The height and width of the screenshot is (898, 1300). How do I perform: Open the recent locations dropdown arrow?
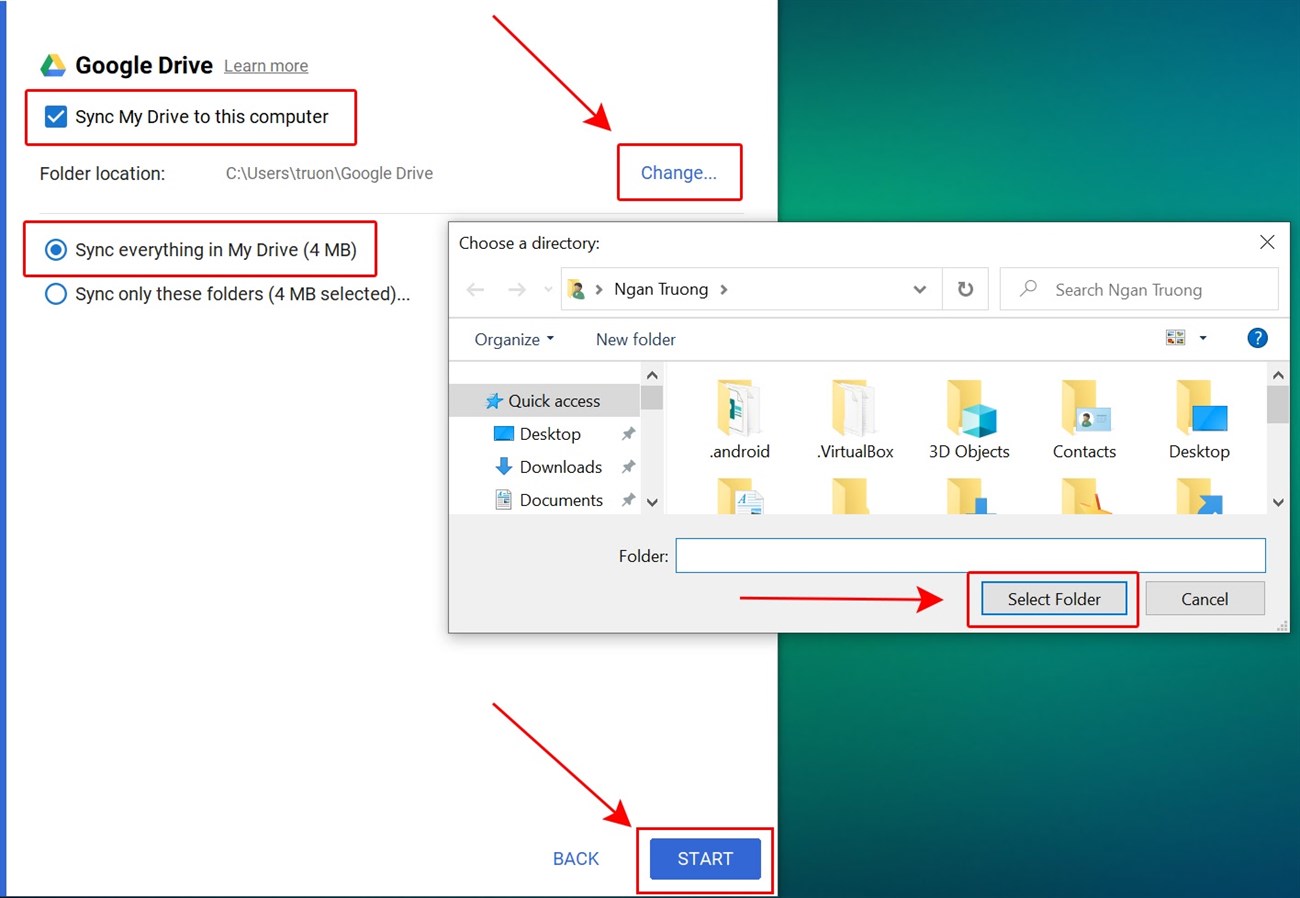coord(547,290)
